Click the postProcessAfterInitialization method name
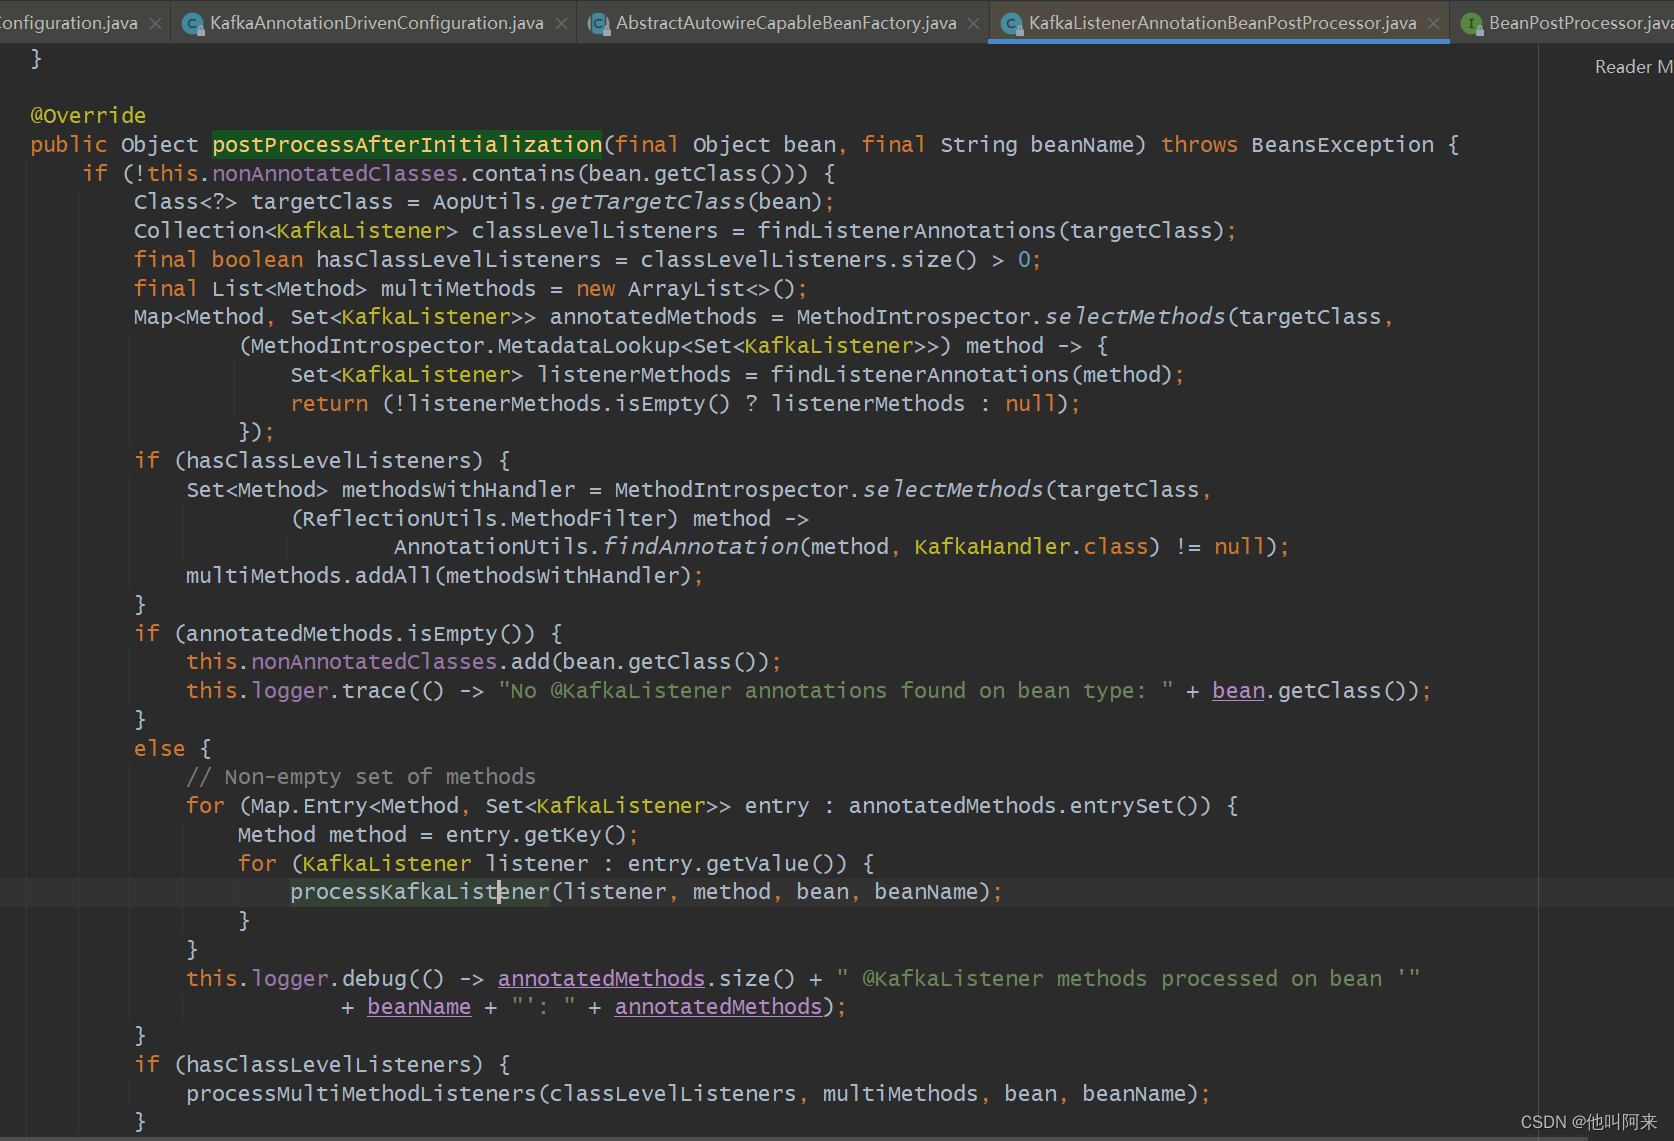Image resolution: width=1674 pixels, height=1141 pixels. coord(407,145)
